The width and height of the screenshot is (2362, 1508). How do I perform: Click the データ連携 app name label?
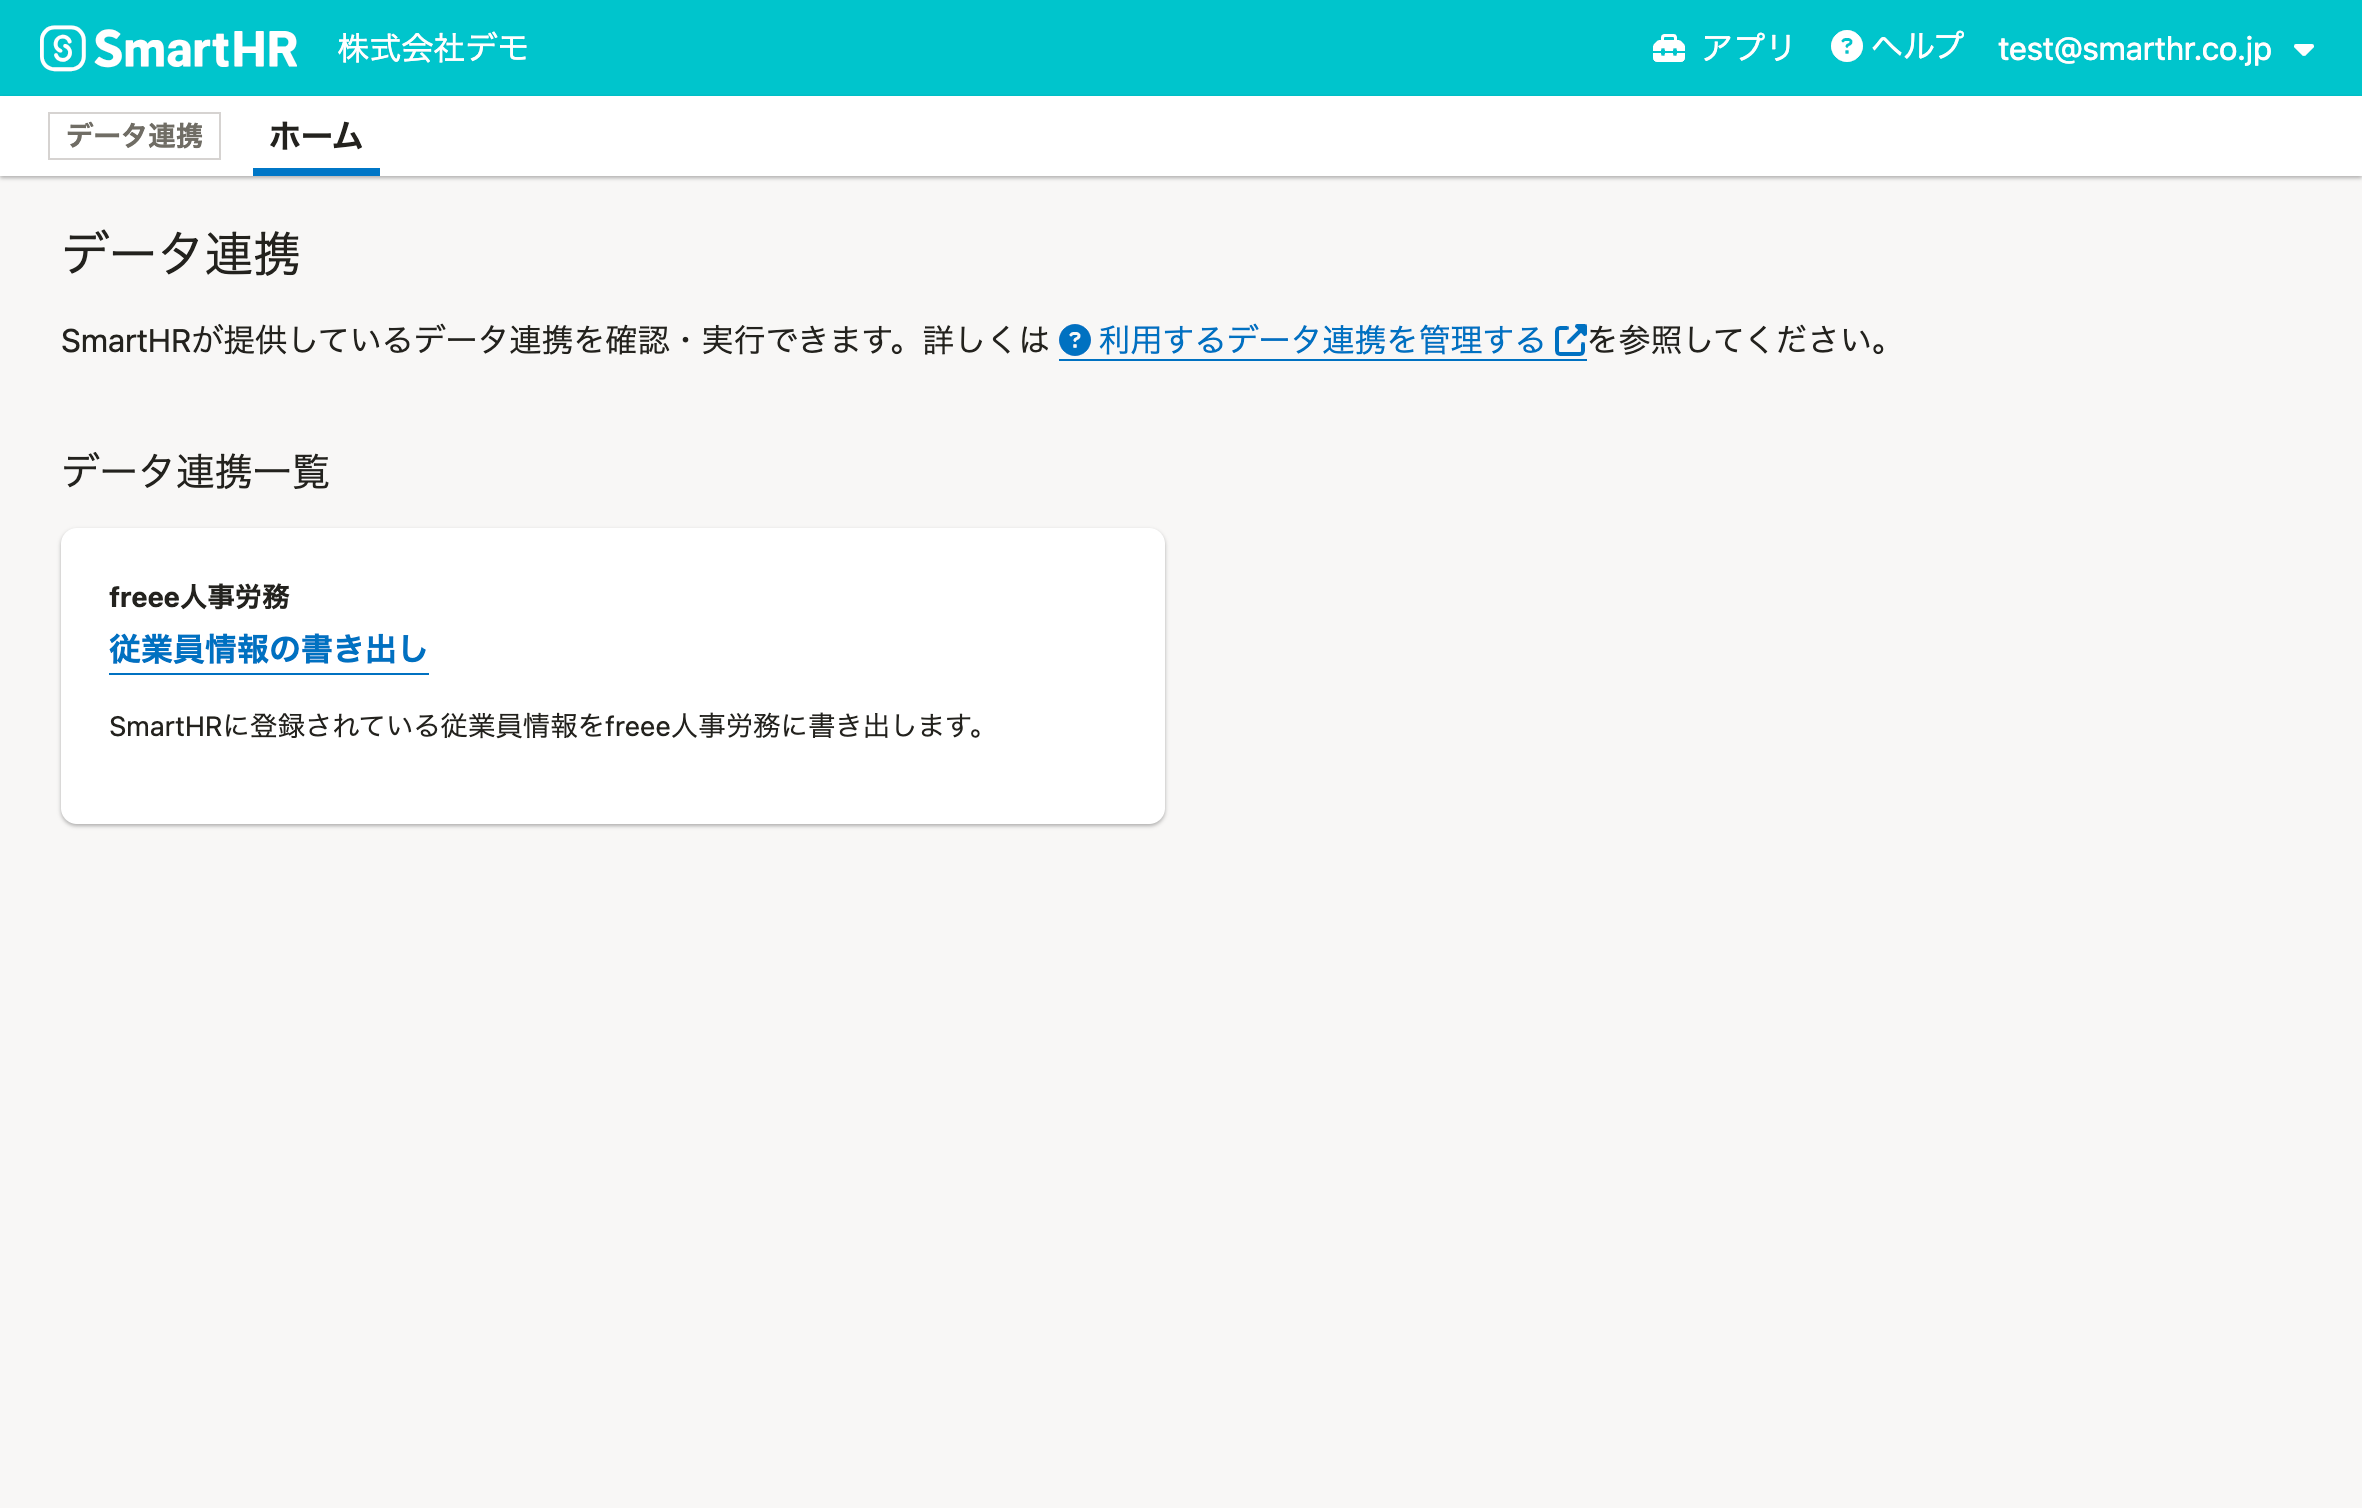pos(134,136)
